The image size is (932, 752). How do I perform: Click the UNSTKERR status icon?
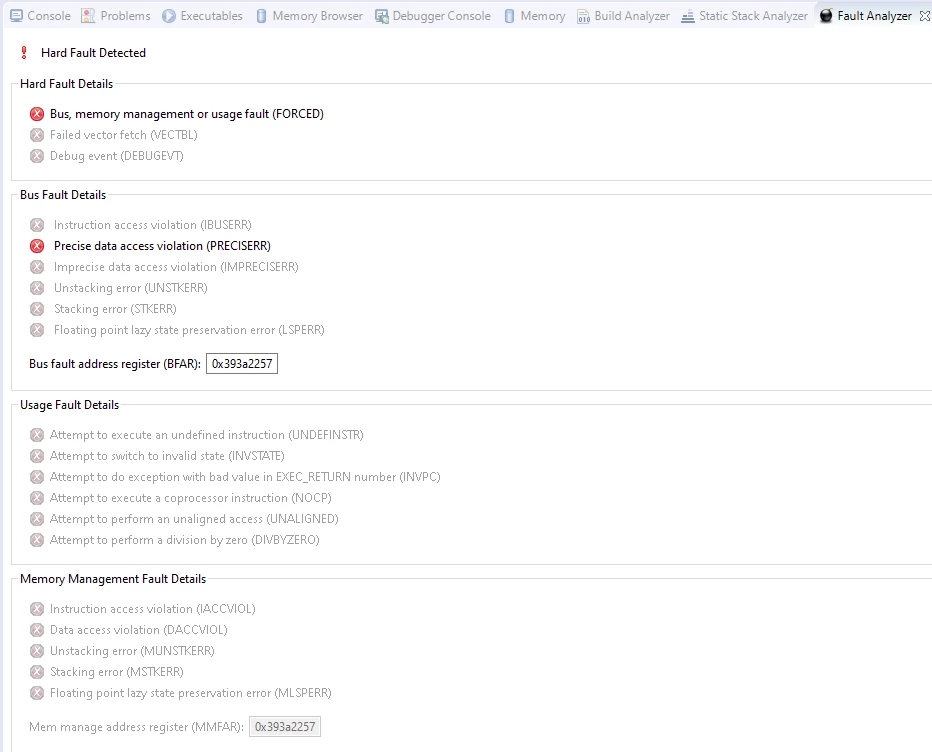tap(37, 288)
